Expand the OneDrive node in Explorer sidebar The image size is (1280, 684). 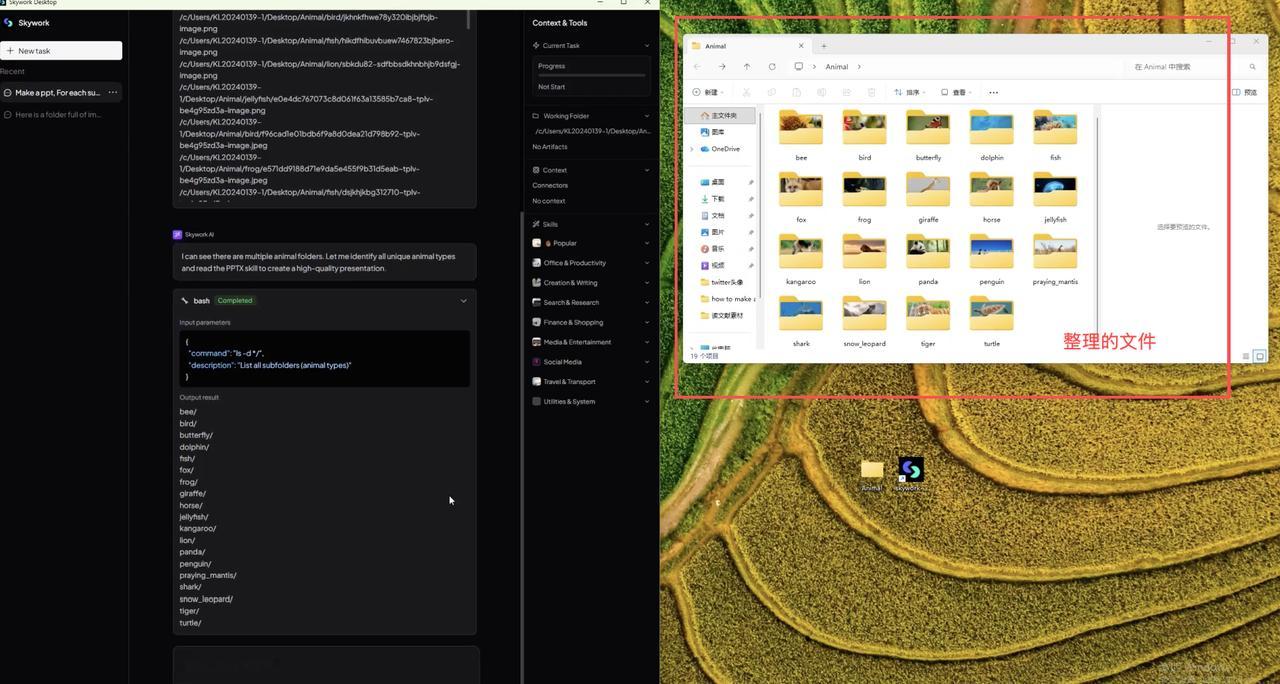click(x=692, y=149)
